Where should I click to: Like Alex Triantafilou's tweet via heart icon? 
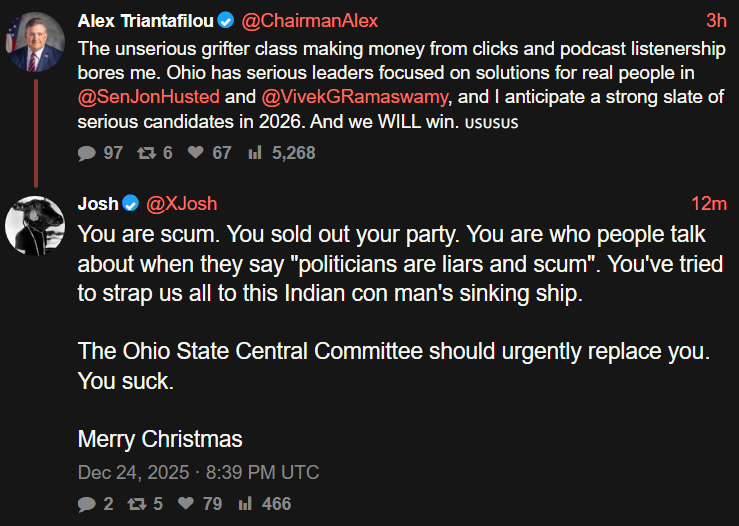pyautogui.click(x=195, y=153)
